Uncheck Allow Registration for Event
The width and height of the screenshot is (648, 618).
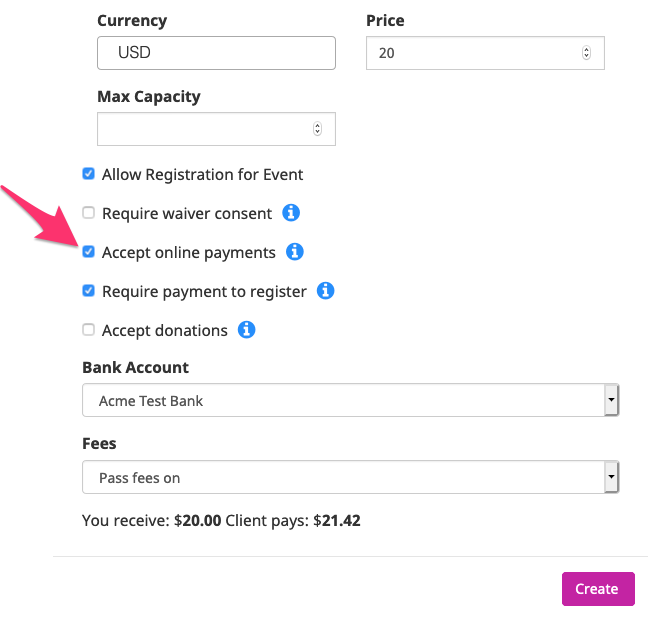click(x=88, y=174)
